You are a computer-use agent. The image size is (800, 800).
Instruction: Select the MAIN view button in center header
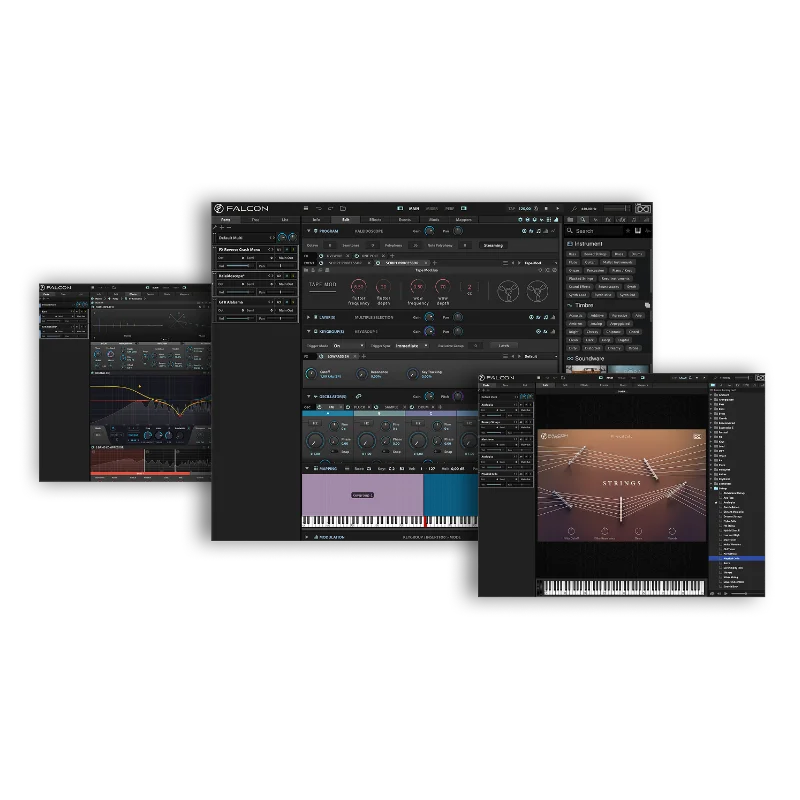tap(414, 208)
